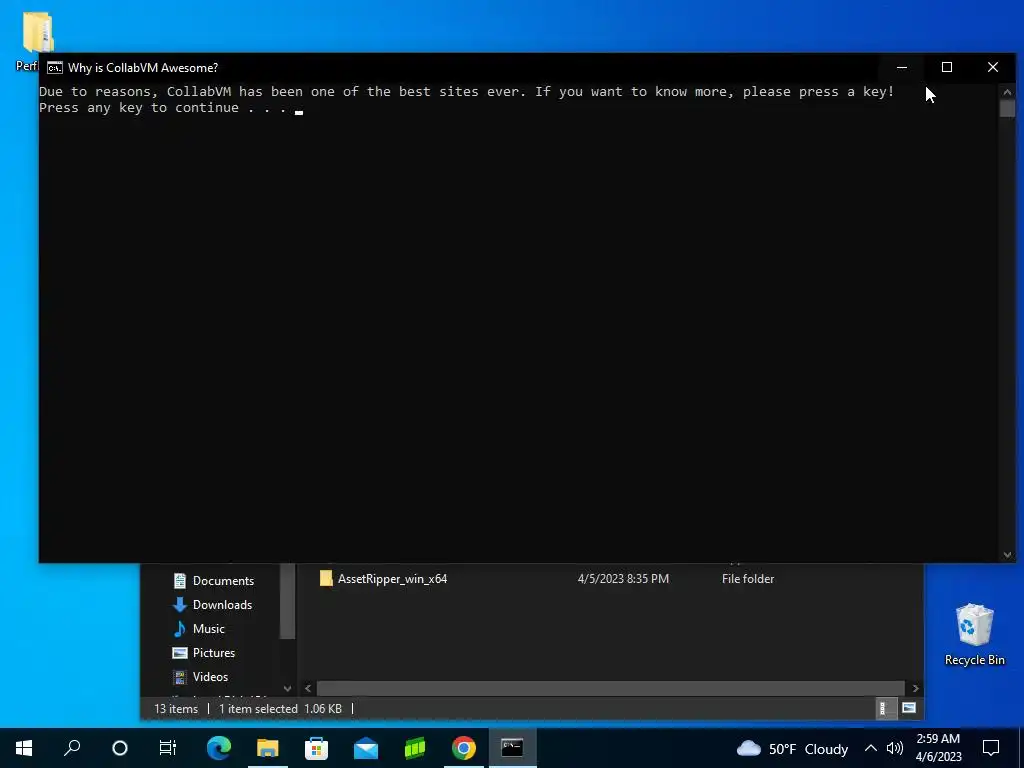The width and height of the screenshot is (1024, 768).
Task: Open Cortana circle on taskbar
Action: pos(120,748)
